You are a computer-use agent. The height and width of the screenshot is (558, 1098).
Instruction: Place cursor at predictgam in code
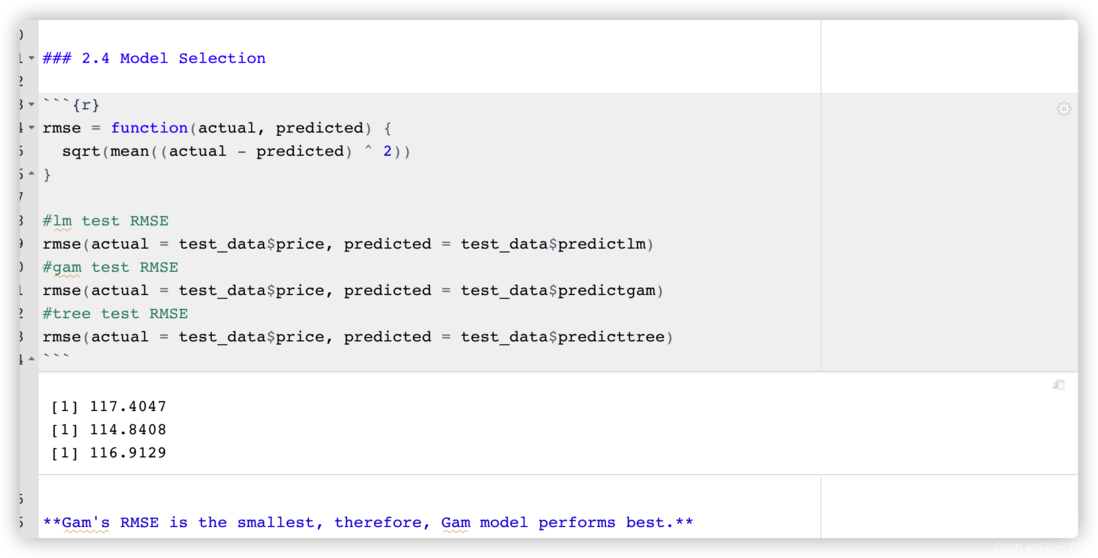[607, 291]
